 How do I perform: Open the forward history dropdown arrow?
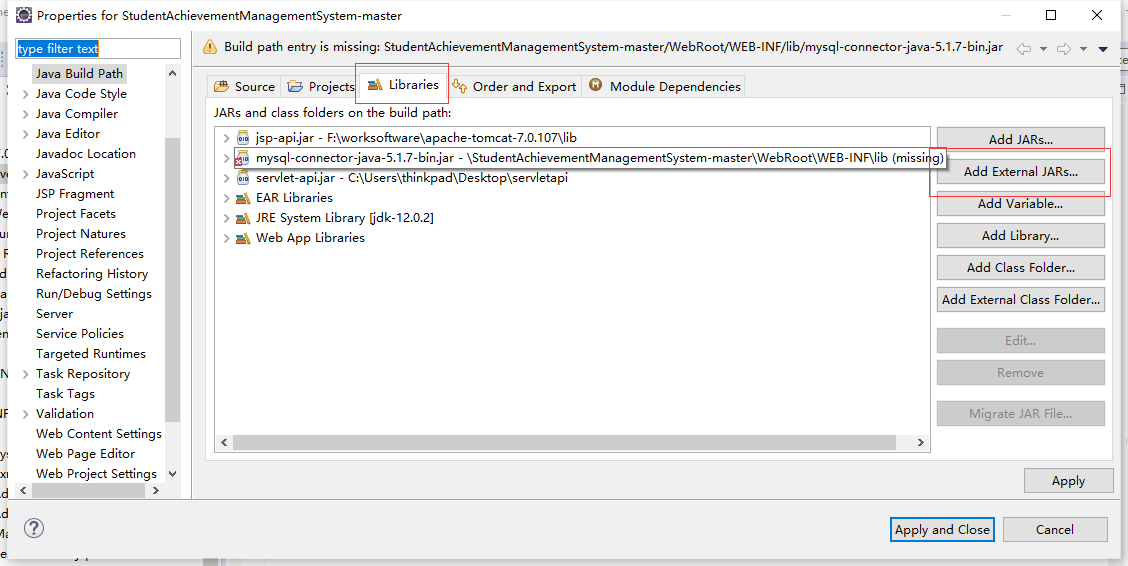point(1083,49)
